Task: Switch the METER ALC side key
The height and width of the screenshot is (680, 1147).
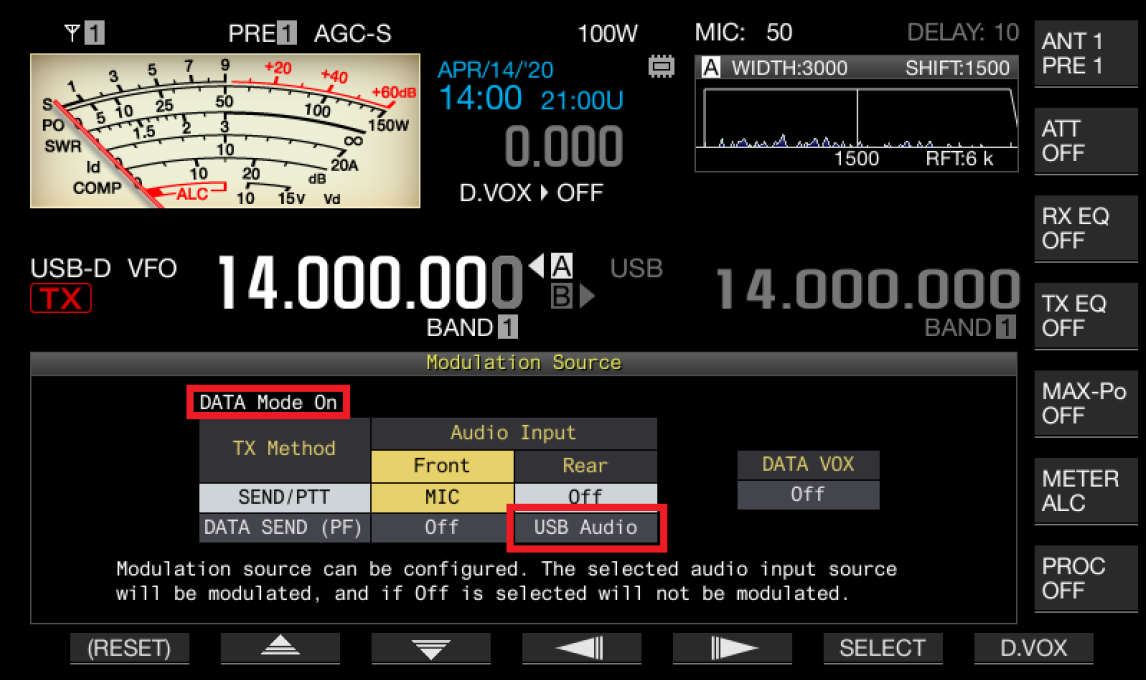Action: point(1086,491)
